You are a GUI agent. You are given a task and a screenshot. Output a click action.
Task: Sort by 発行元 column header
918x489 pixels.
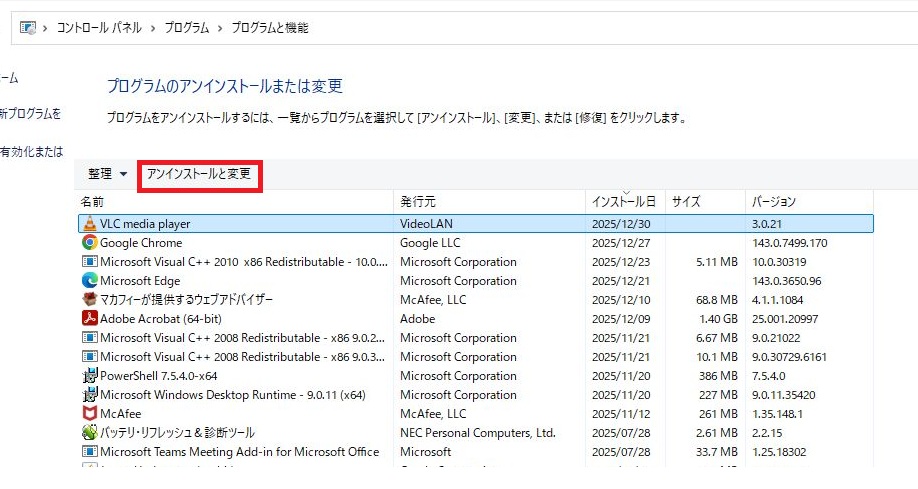pyautogui.click(x=418, y=202)
